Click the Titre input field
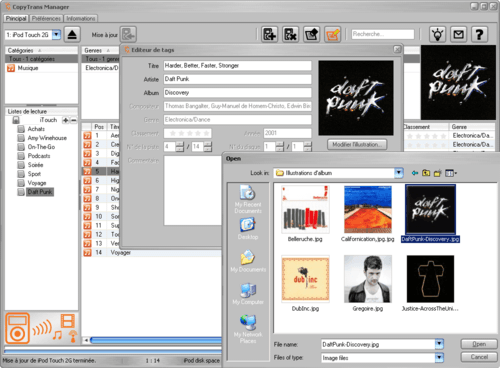Image resolution: width=500 pixels, height=368 pixels. click(237, 66)
